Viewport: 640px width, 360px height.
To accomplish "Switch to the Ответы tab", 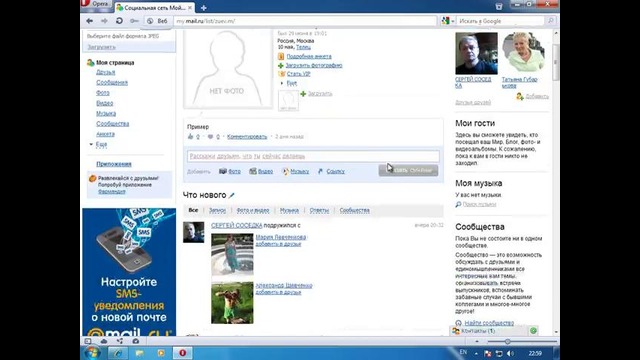I will (319, 210).
